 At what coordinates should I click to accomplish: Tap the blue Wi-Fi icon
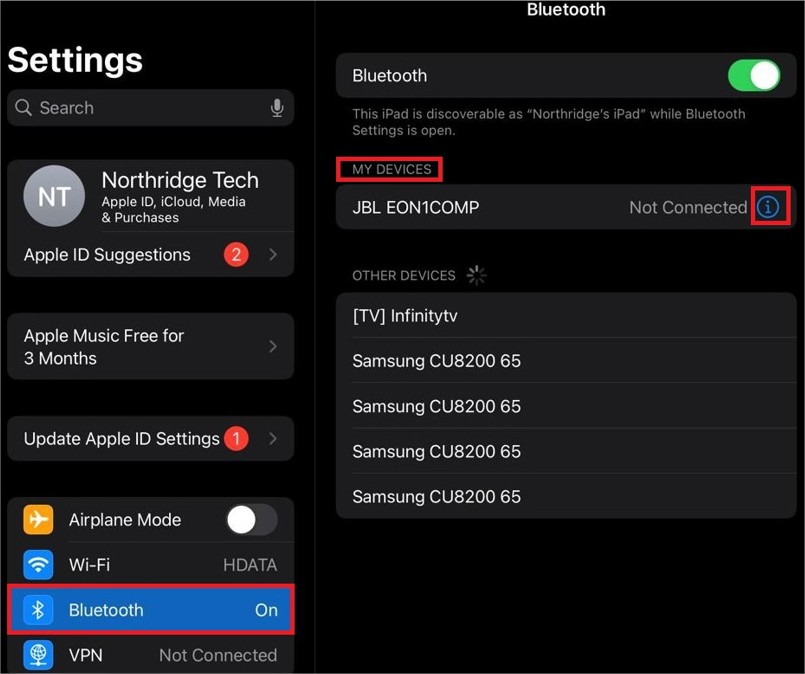[x=38, y=565]
